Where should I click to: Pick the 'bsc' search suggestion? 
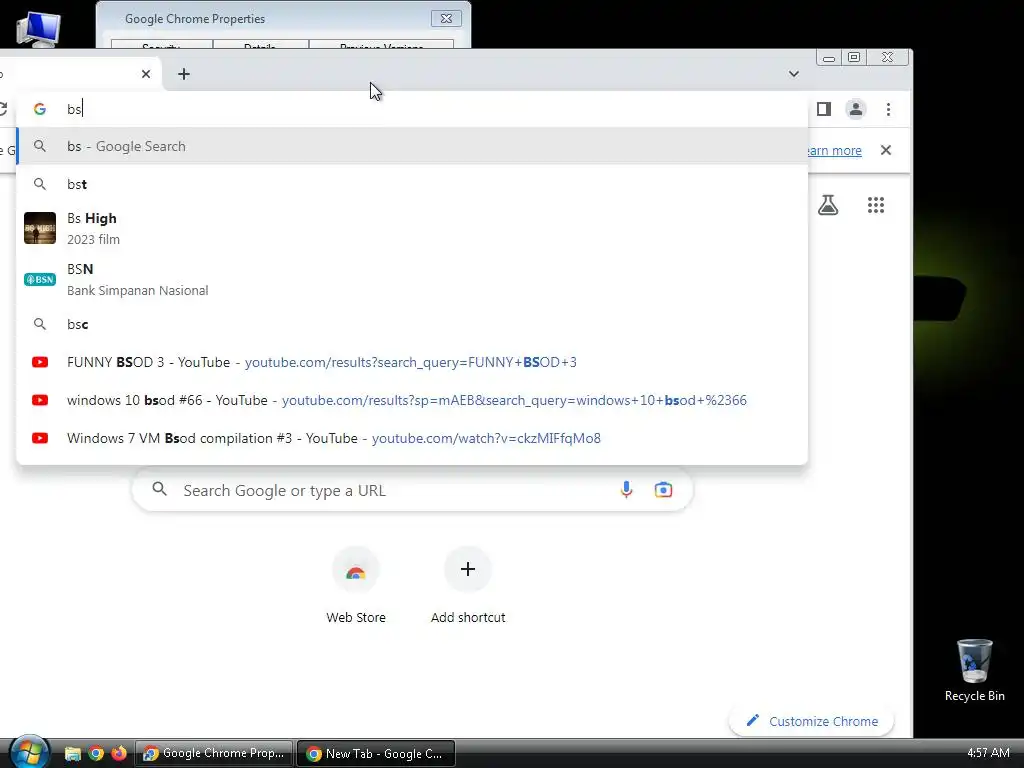[412, 324]
